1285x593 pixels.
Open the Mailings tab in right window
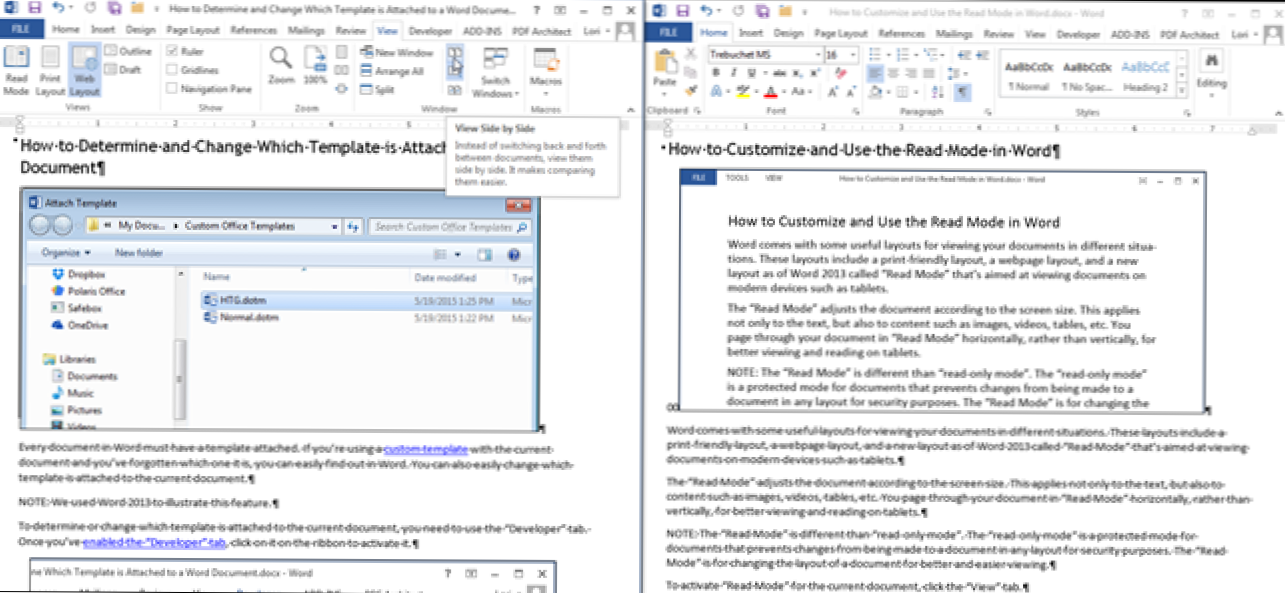[x=956, y=33]
